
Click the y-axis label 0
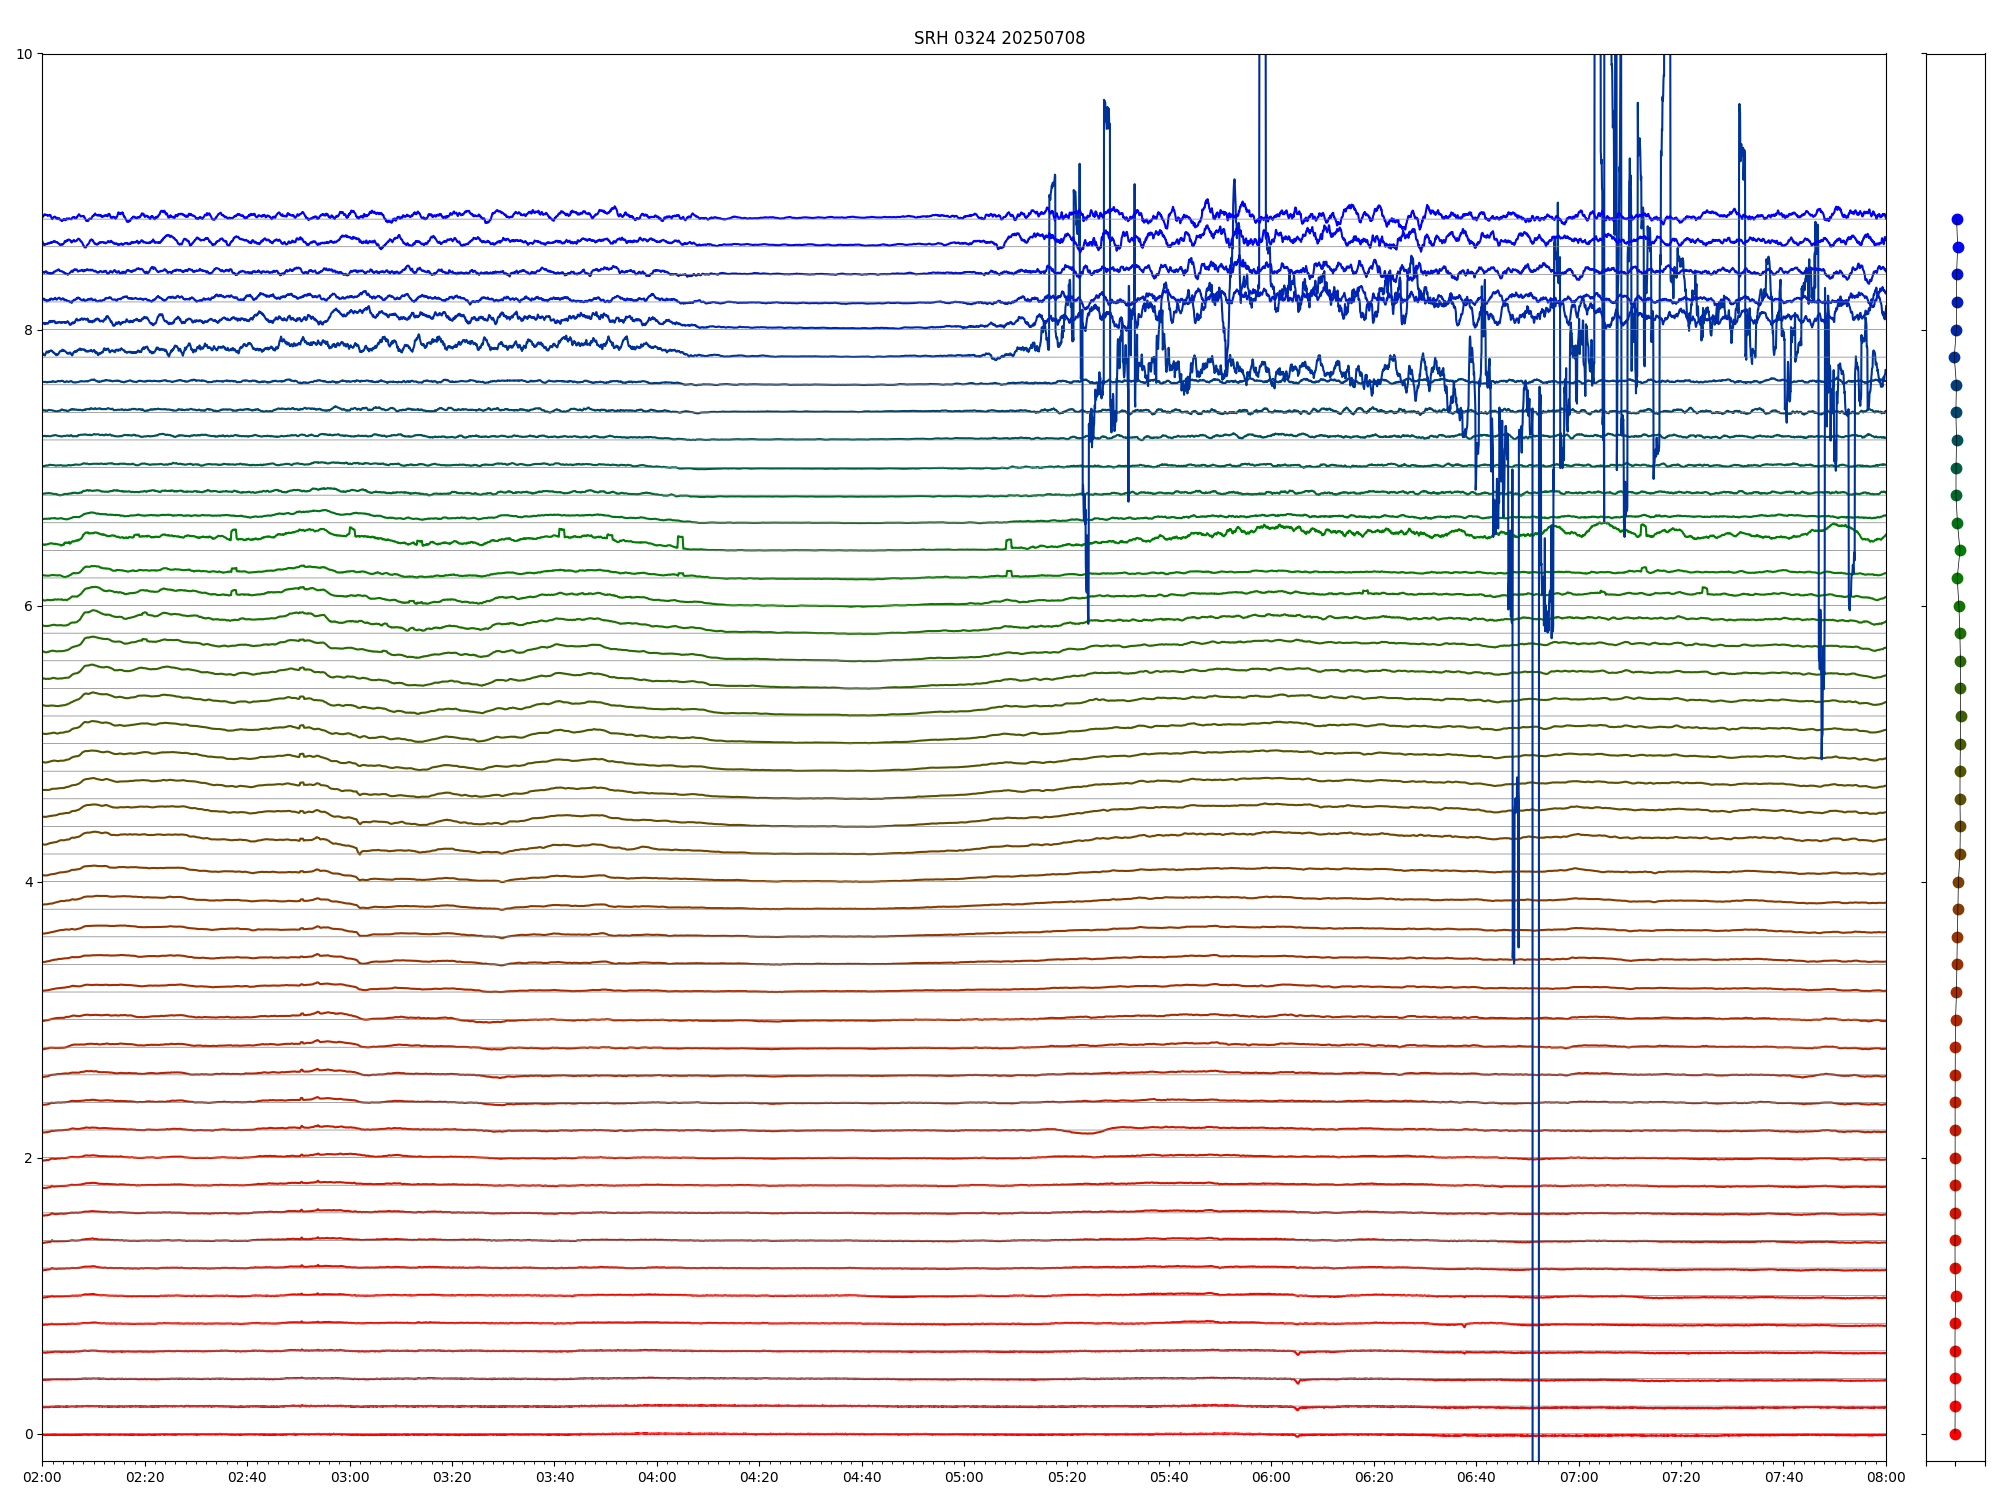pos(28,1434)
